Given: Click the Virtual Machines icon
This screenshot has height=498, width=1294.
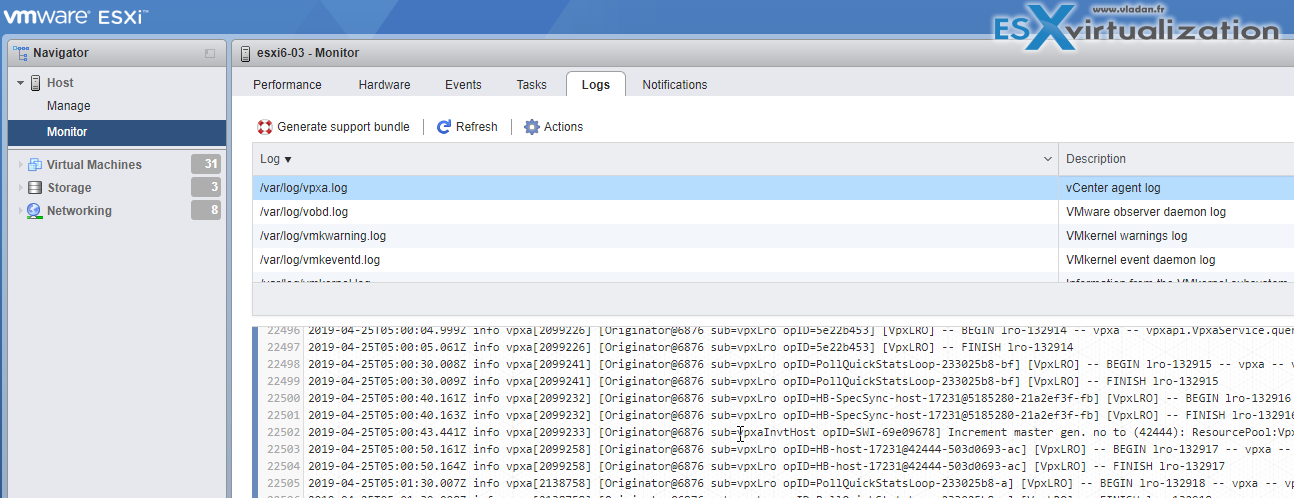Looking at the screenshot, I should (x=35, y=165).
